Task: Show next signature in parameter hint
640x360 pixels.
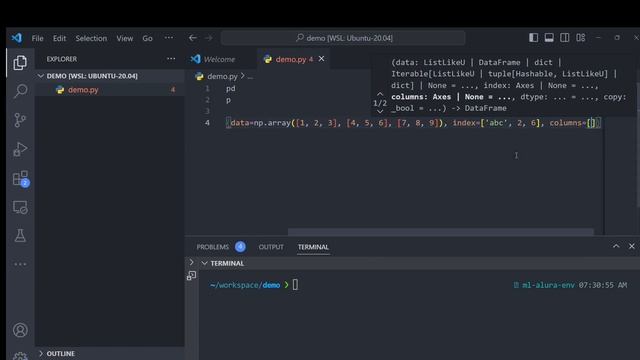Action: (380, 111)
